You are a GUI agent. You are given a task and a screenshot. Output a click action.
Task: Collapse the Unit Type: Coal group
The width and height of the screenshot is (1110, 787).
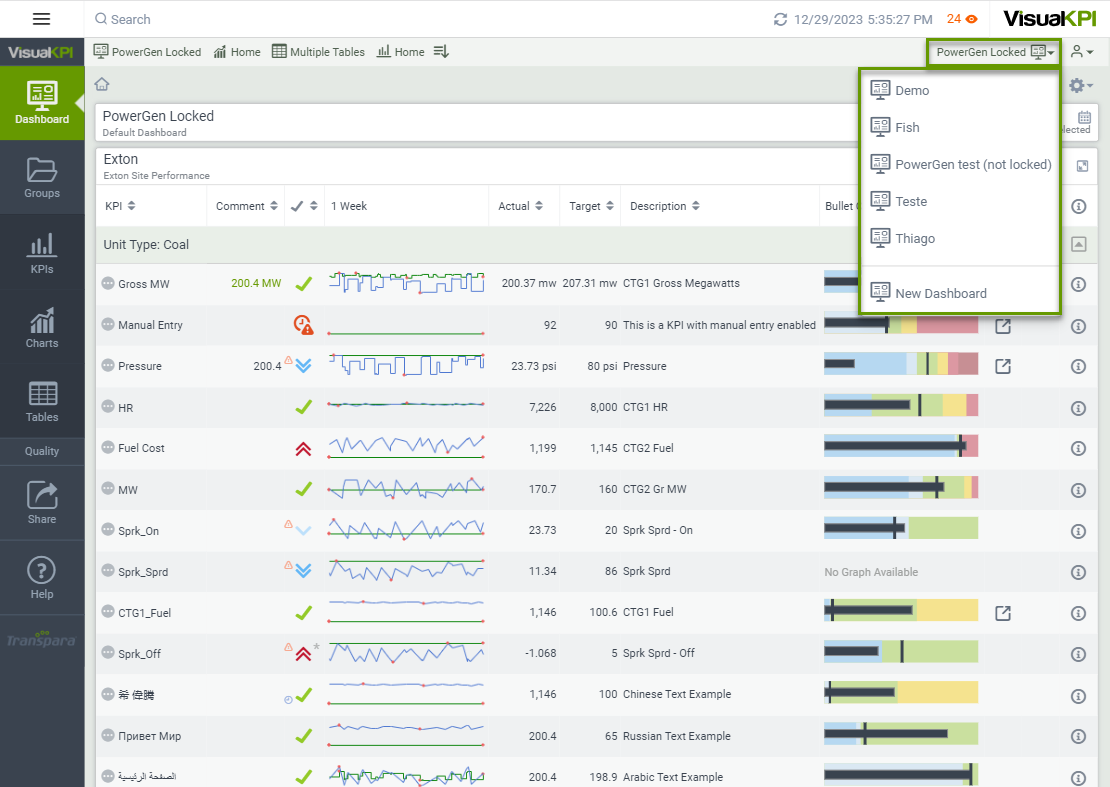coord(1078,244)
